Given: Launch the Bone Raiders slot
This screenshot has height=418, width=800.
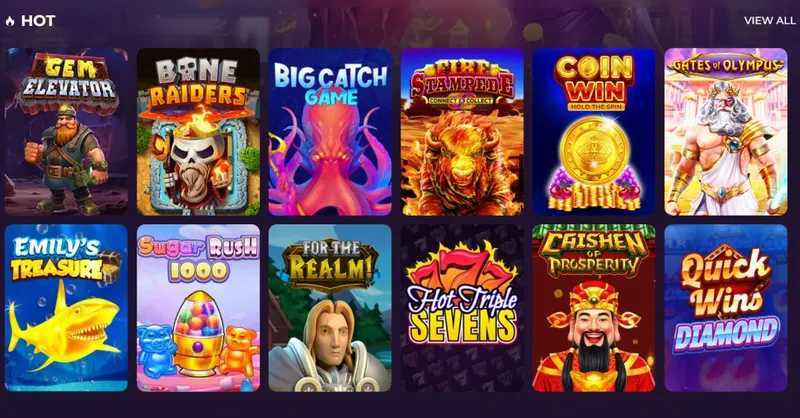Looking at the screenshot, I should [198, 132].
